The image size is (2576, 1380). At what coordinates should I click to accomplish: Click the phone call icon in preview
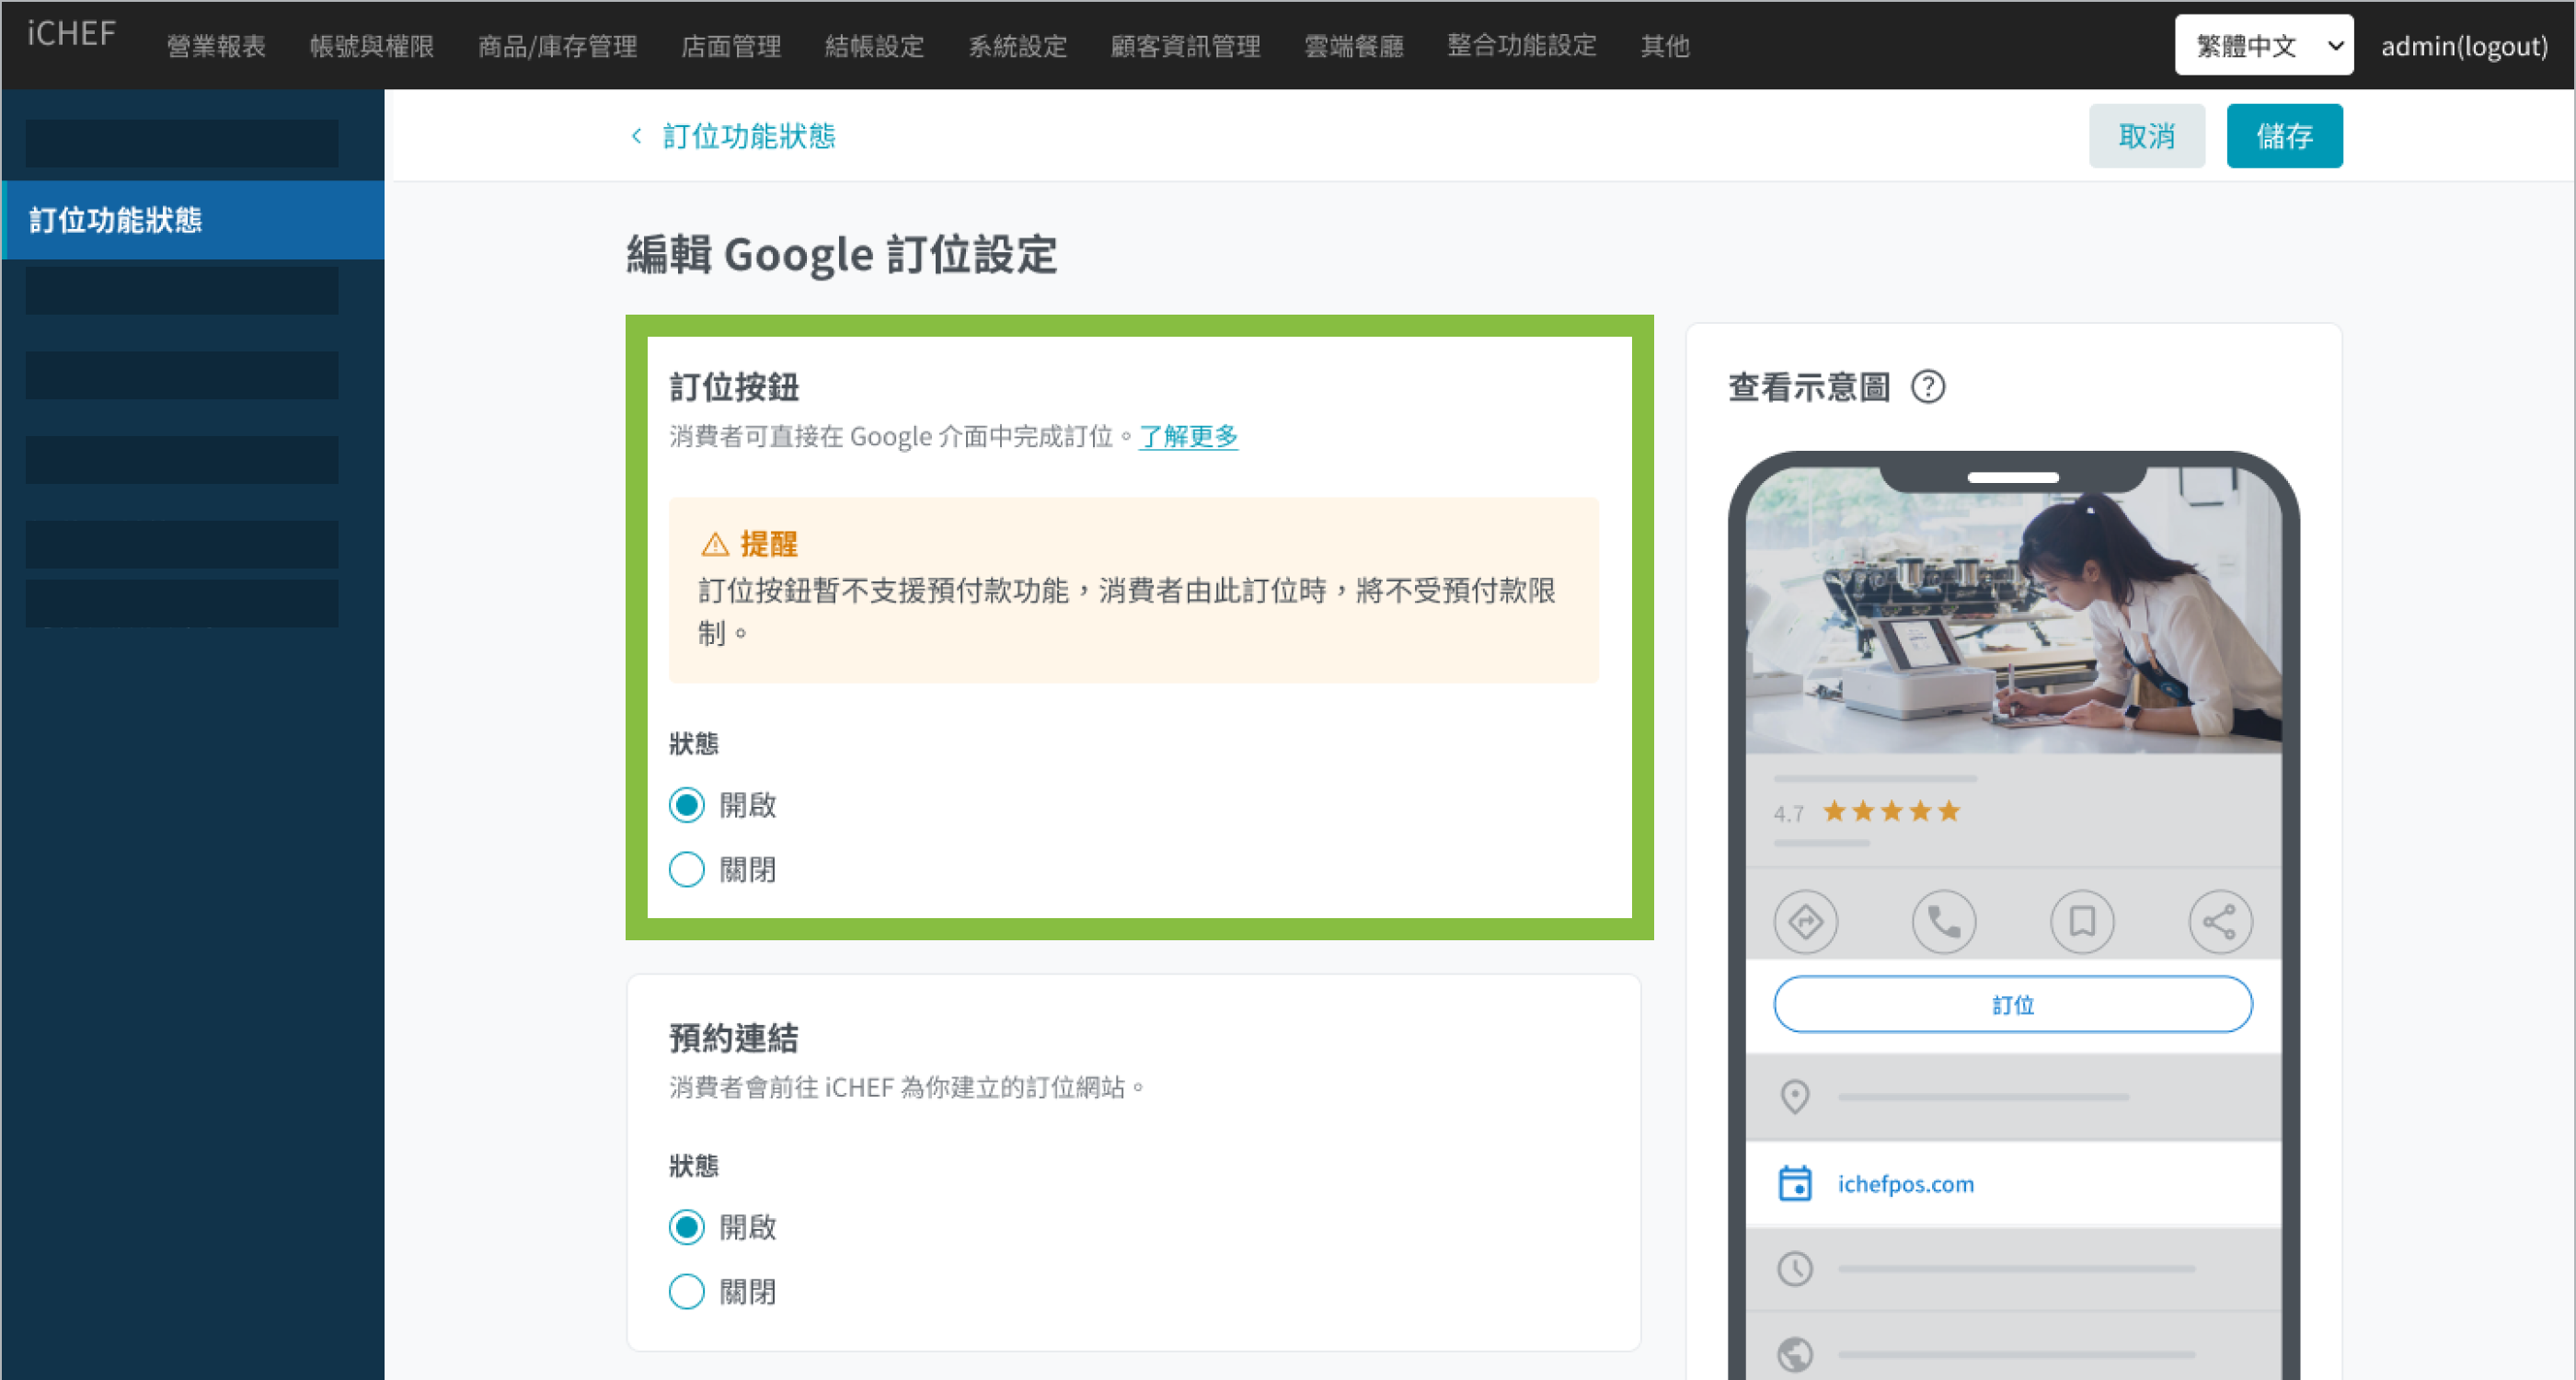click(x=1943, y=921)
